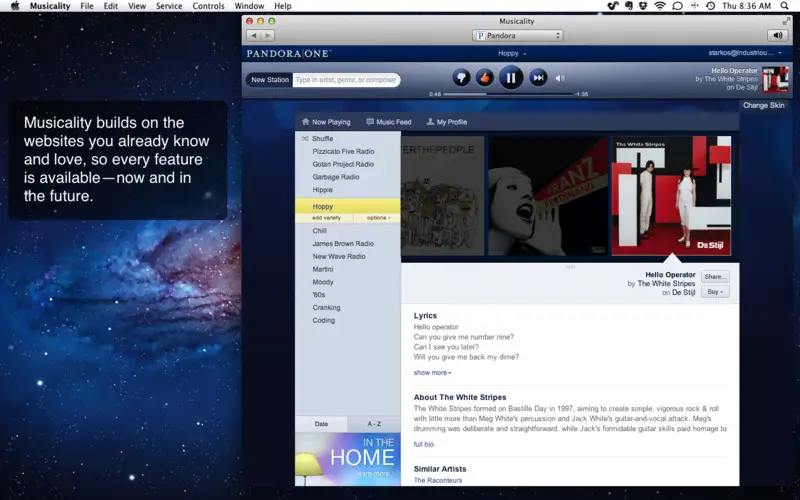Click the Foster the People album cover

coord(442,195)
